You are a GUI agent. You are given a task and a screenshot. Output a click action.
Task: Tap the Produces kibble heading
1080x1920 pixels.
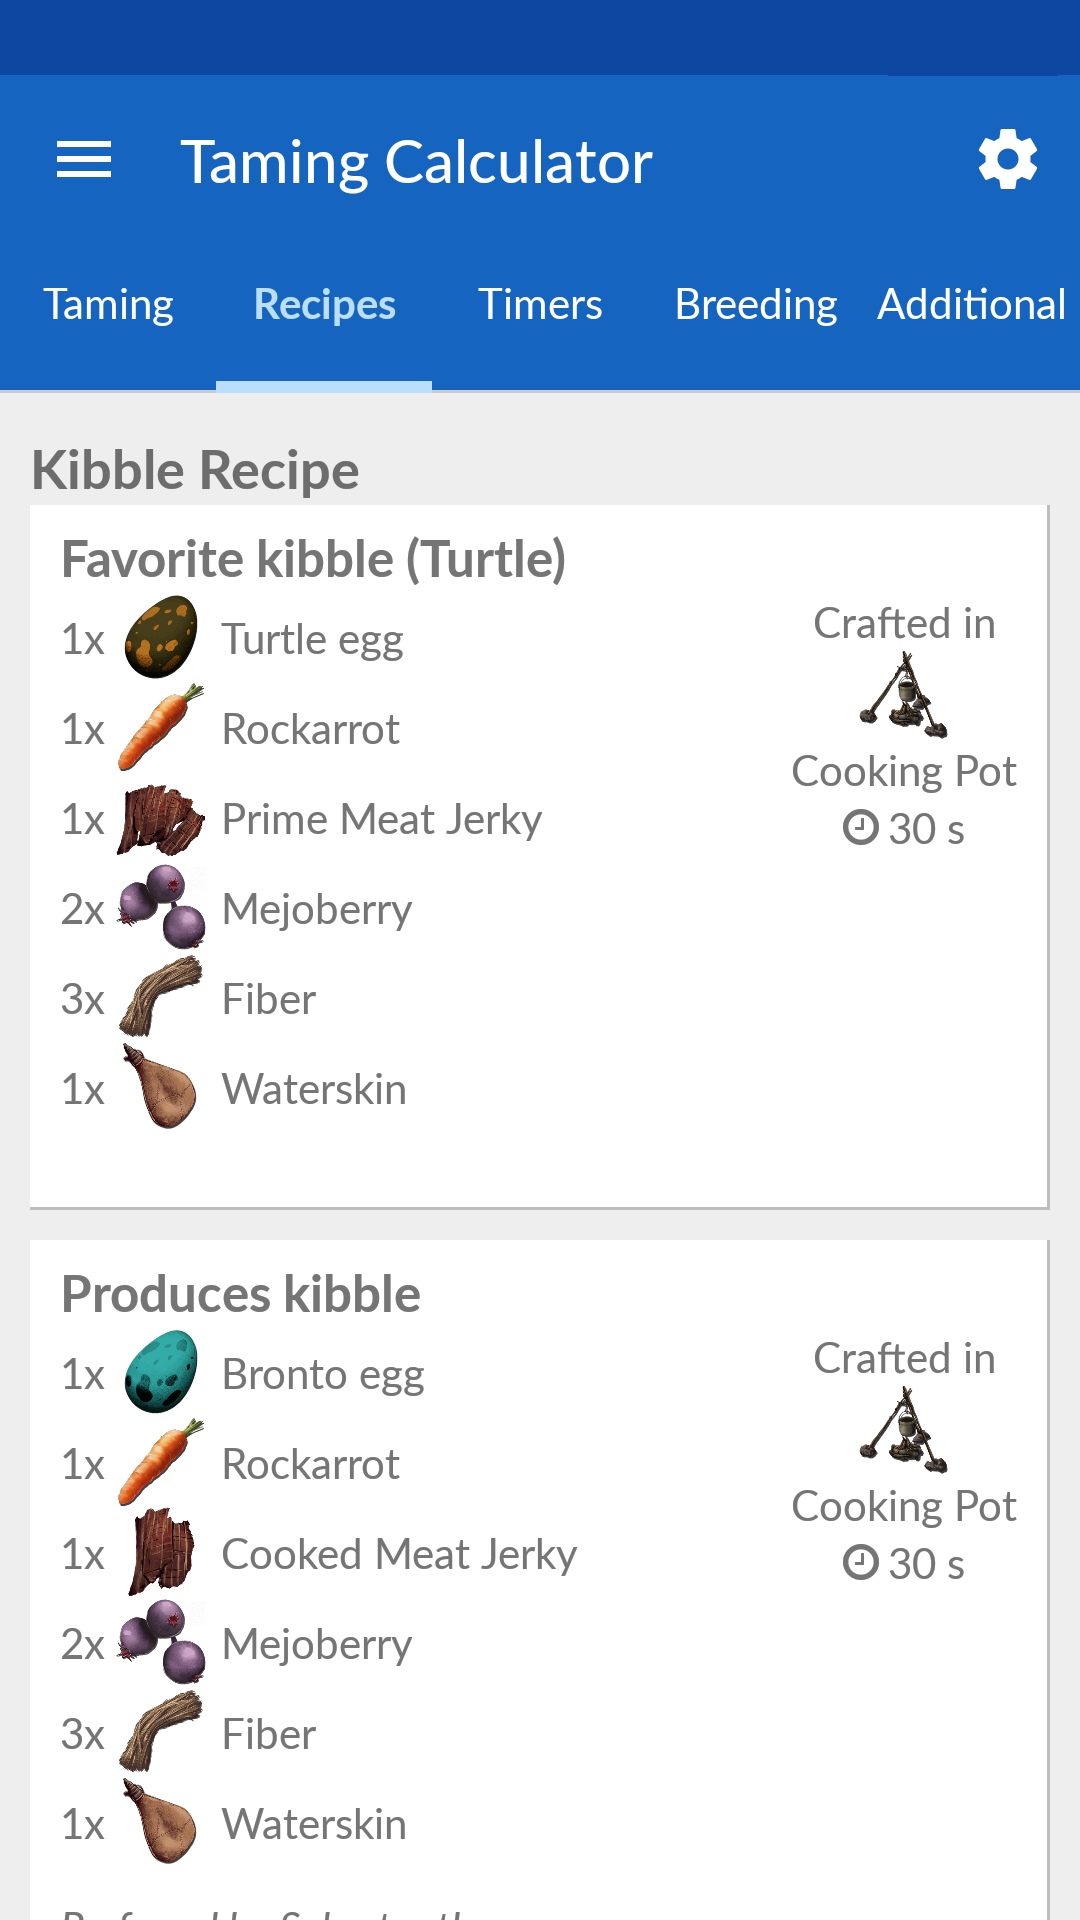241,1294
